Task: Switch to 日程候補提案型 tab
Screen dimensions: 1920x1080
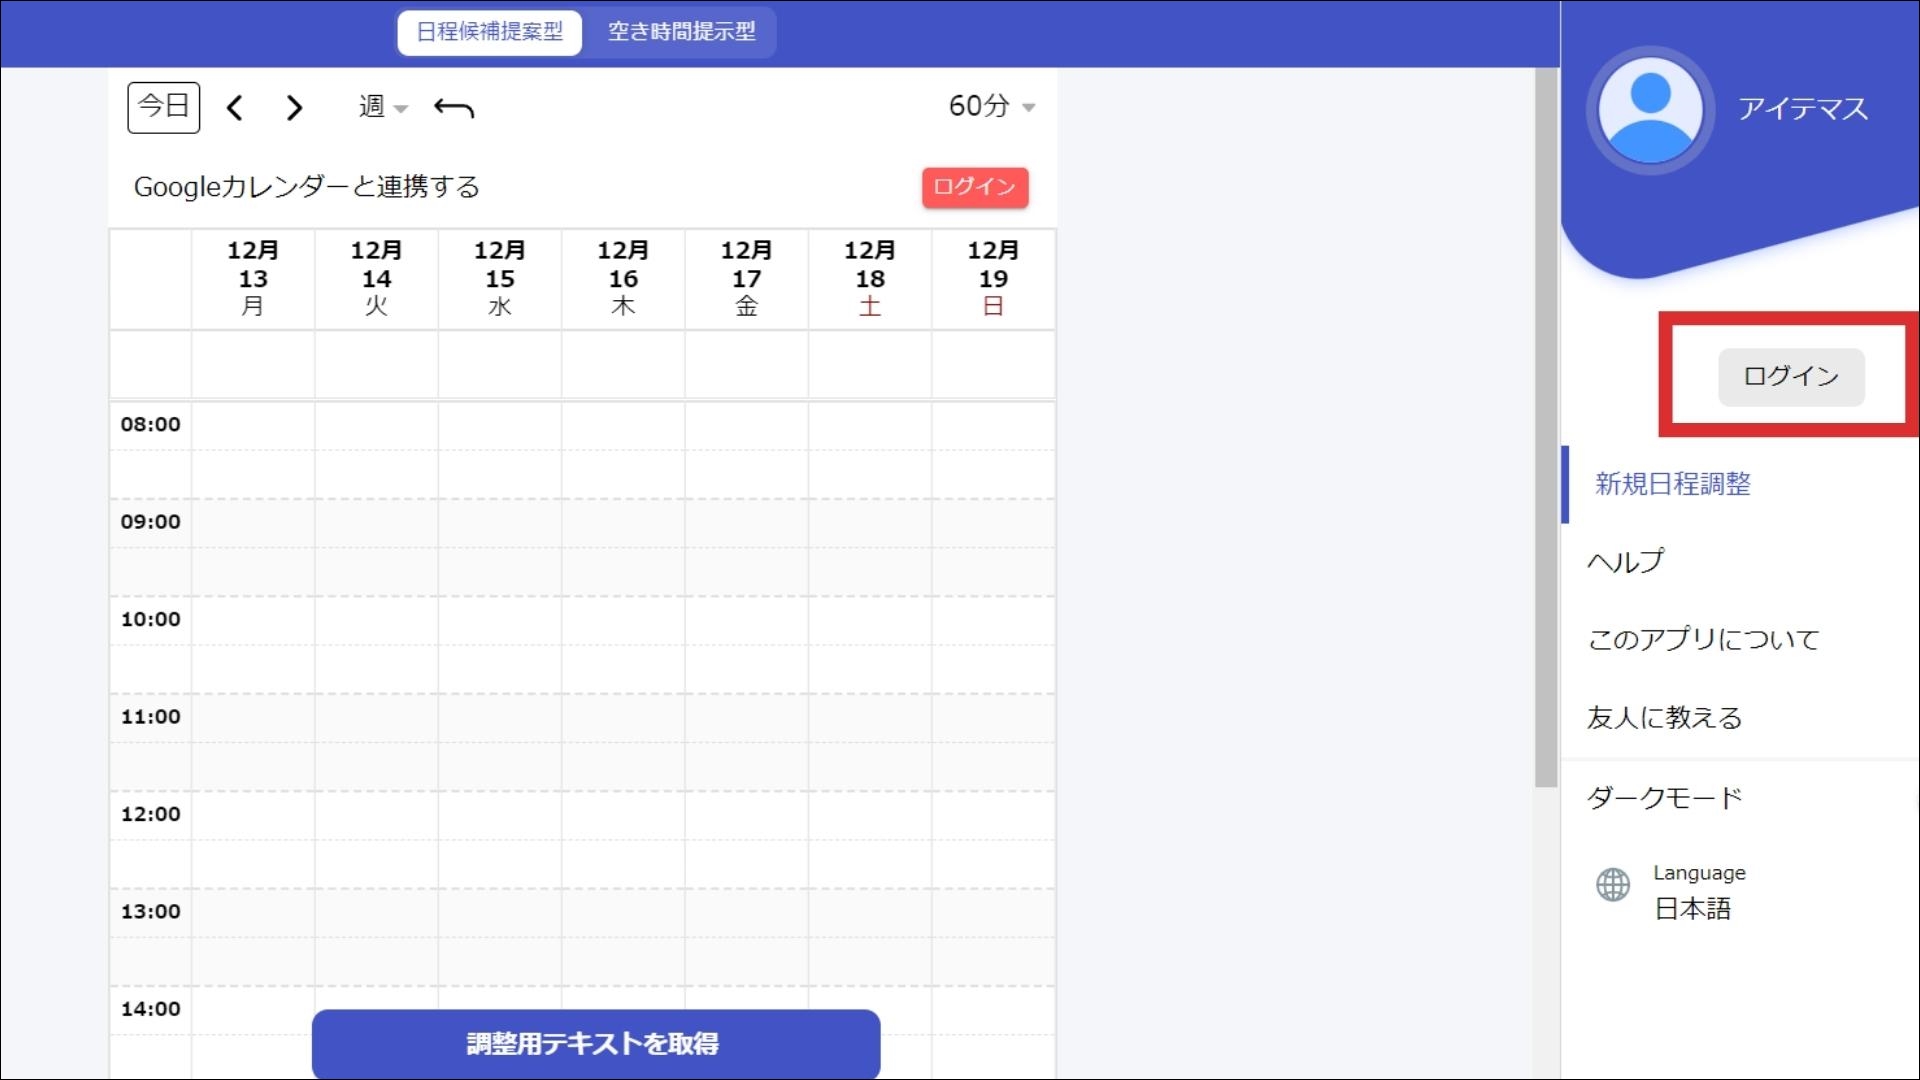Action: pos(490,32)
